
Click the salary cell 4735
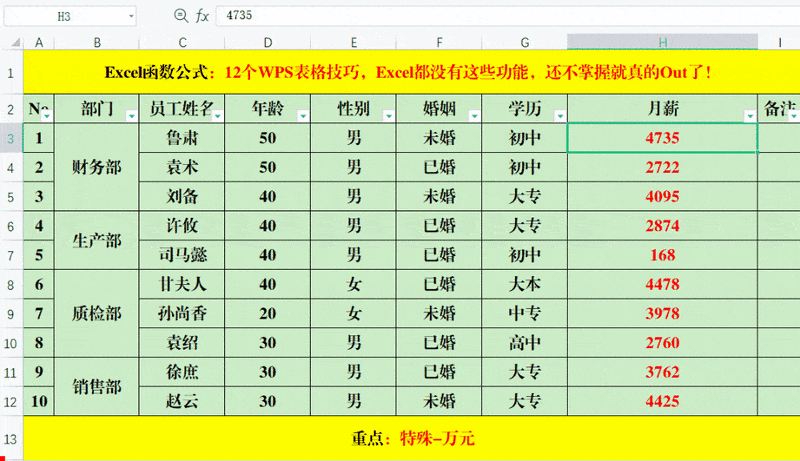pyautogui.click(x=662, y=138)
